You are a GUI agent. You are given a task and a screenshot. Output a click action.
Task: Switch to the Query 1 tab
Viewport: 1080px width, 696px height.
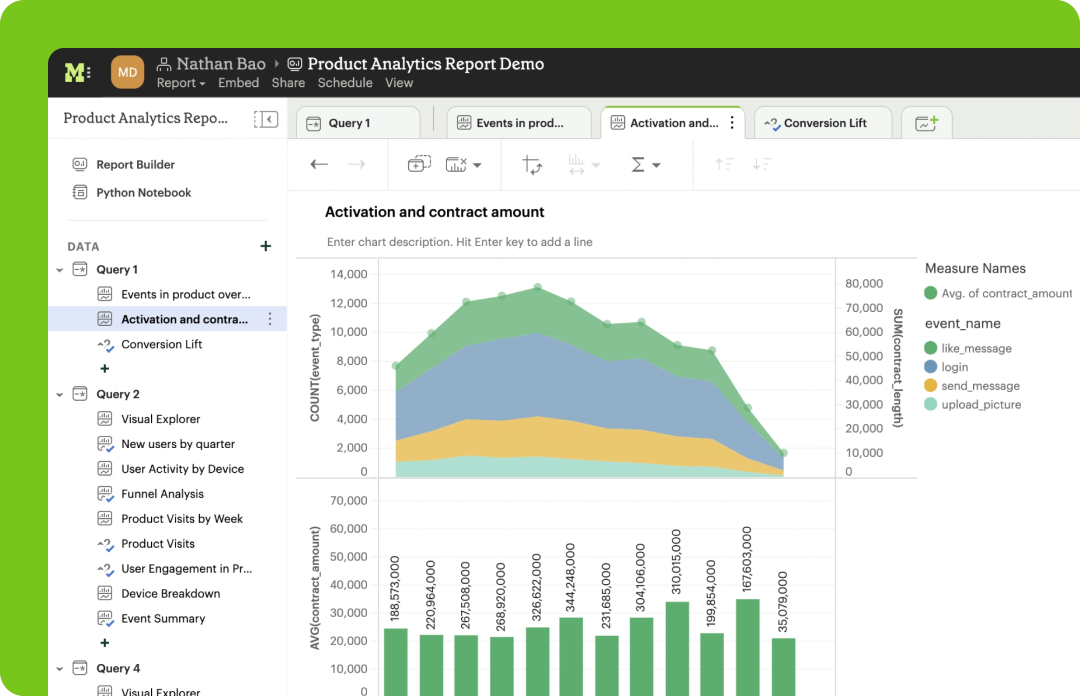(x=358, y=123)
